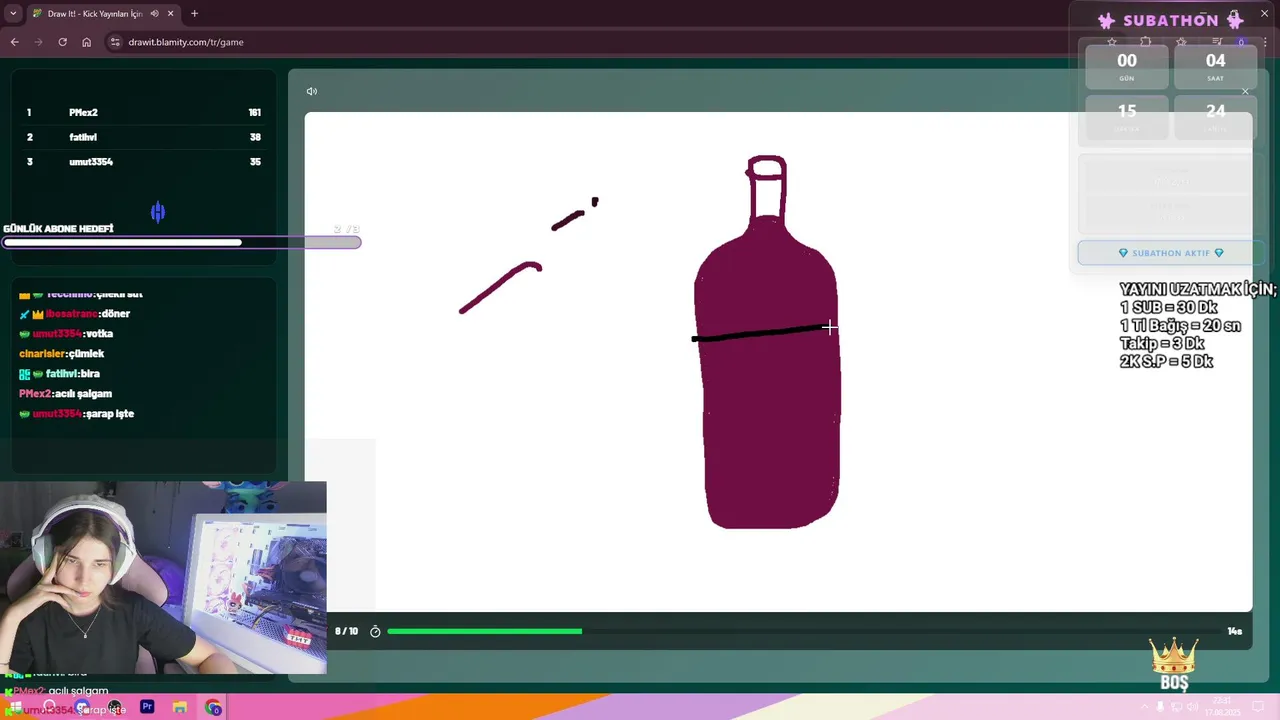Click the Chrome taskbar icon
The image size is (1280, 720).
pos(213,707)
